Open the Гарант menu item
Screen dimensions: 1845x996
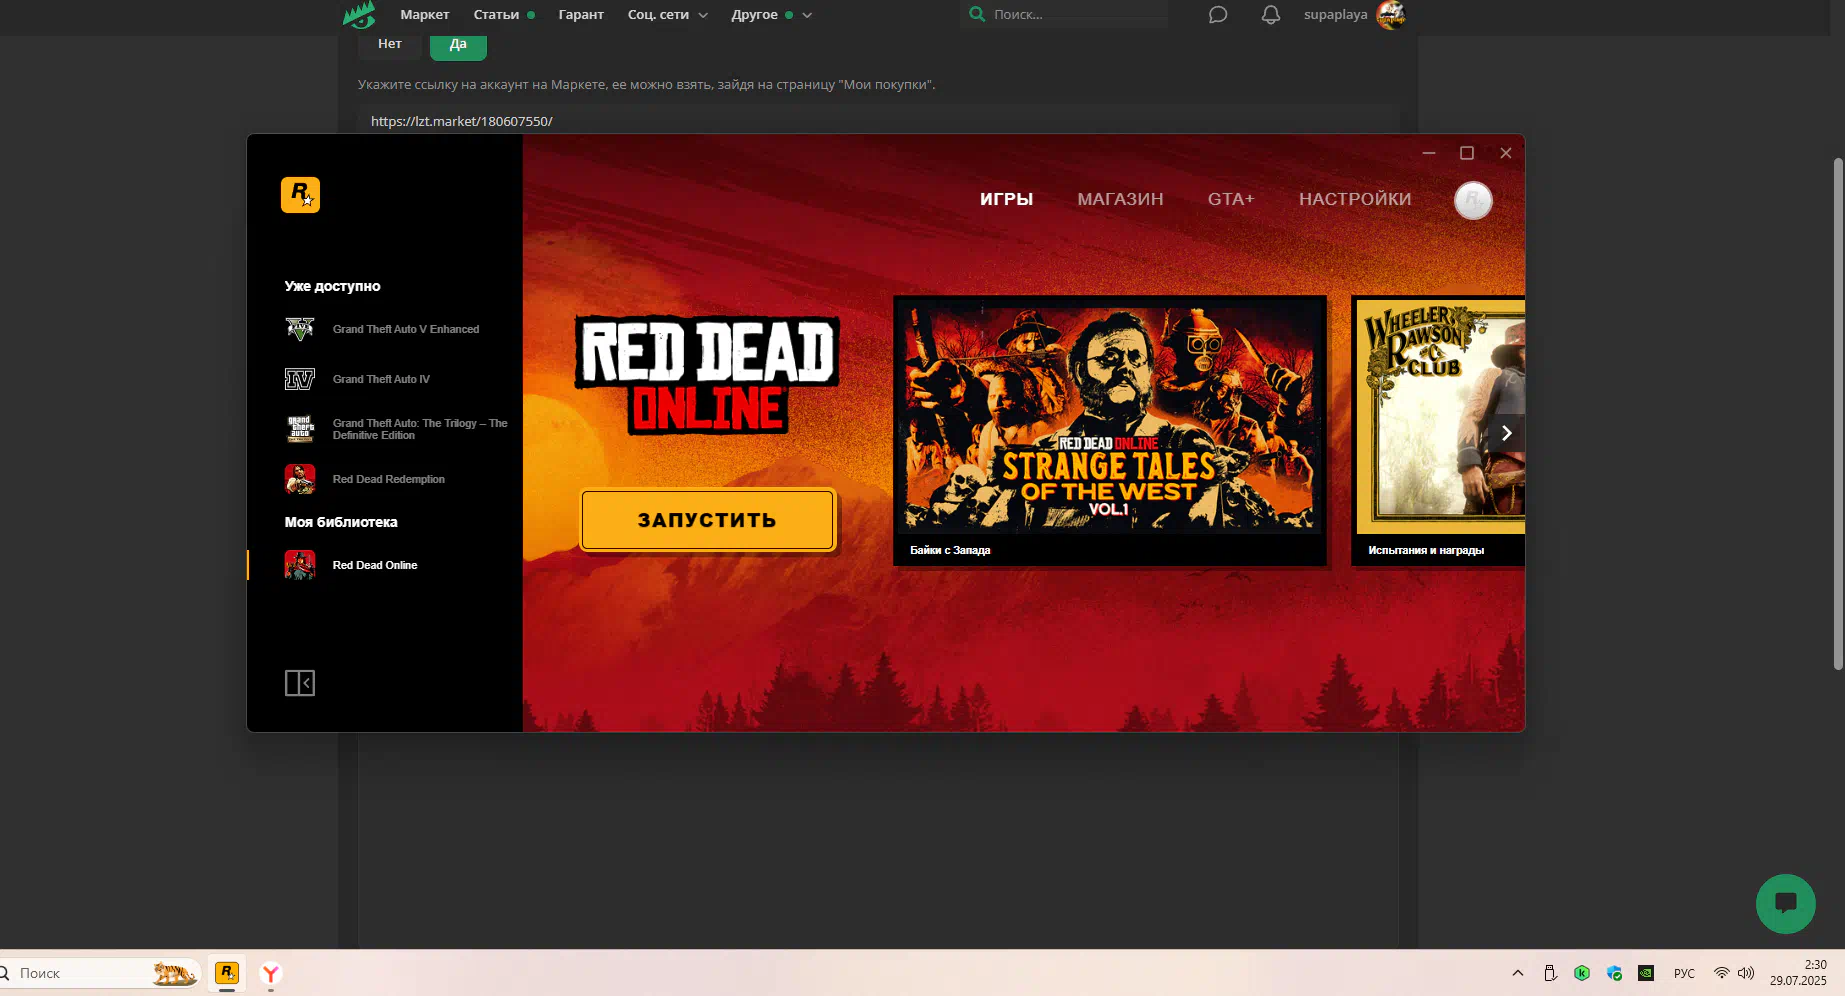point(581,15)
